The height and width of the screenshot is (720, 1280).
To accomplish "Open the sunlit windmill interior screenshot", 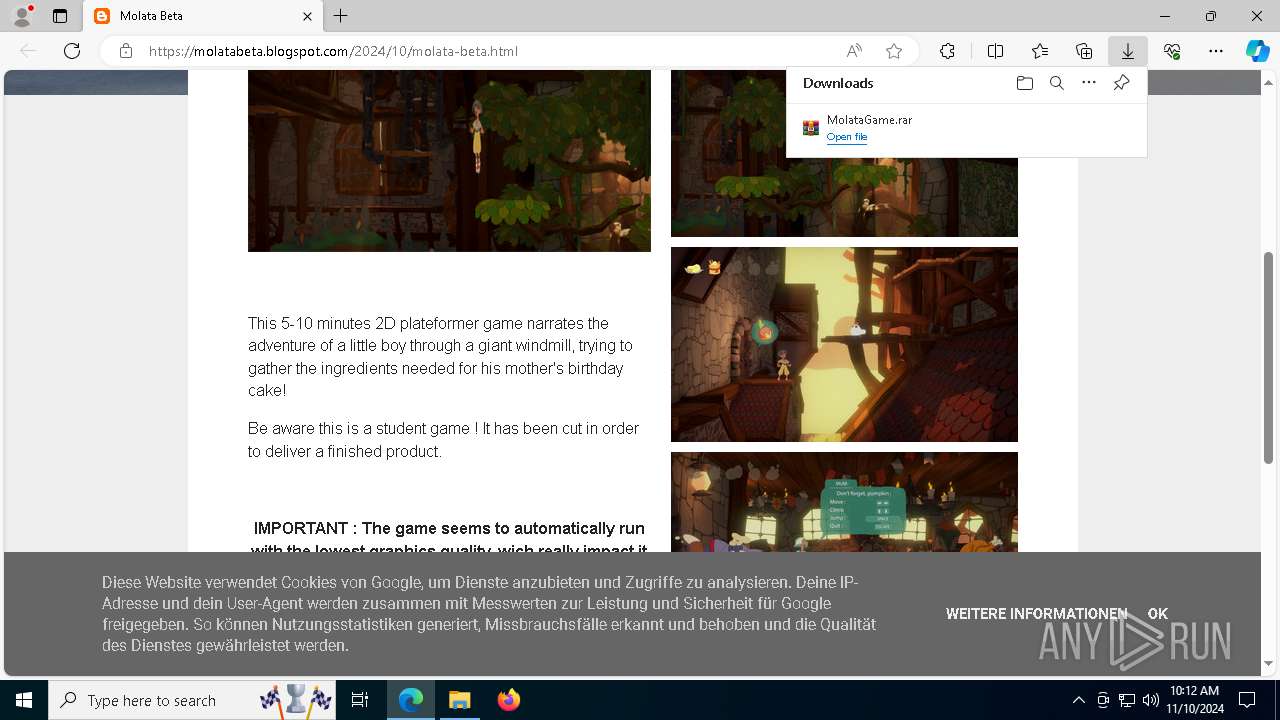I will (x=844, y=345).
